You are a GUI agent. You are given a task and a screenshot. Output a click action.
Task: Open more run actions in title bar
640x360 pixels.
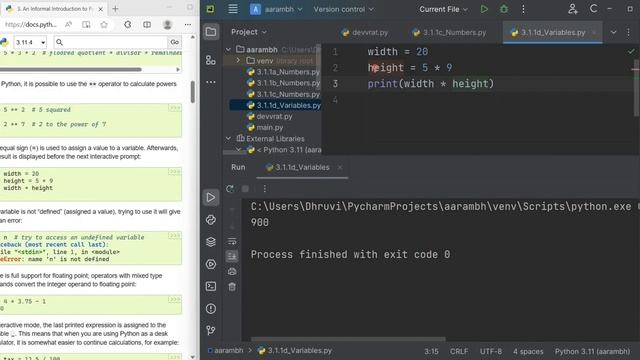point(523,9)
